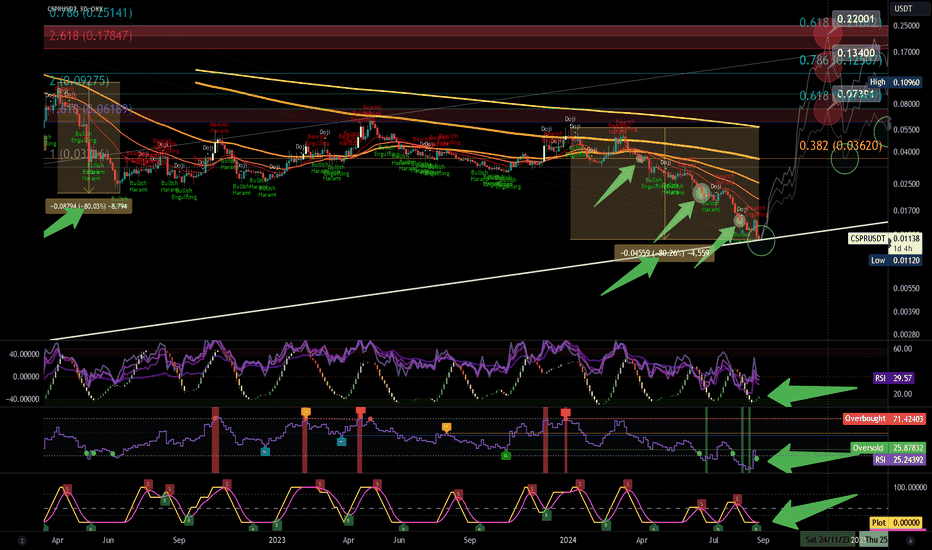Image resolution: width=932 pixels, height=550 pixels.
Task: Click the Sat 24/11/23 date marker
Action: point(826,540)
